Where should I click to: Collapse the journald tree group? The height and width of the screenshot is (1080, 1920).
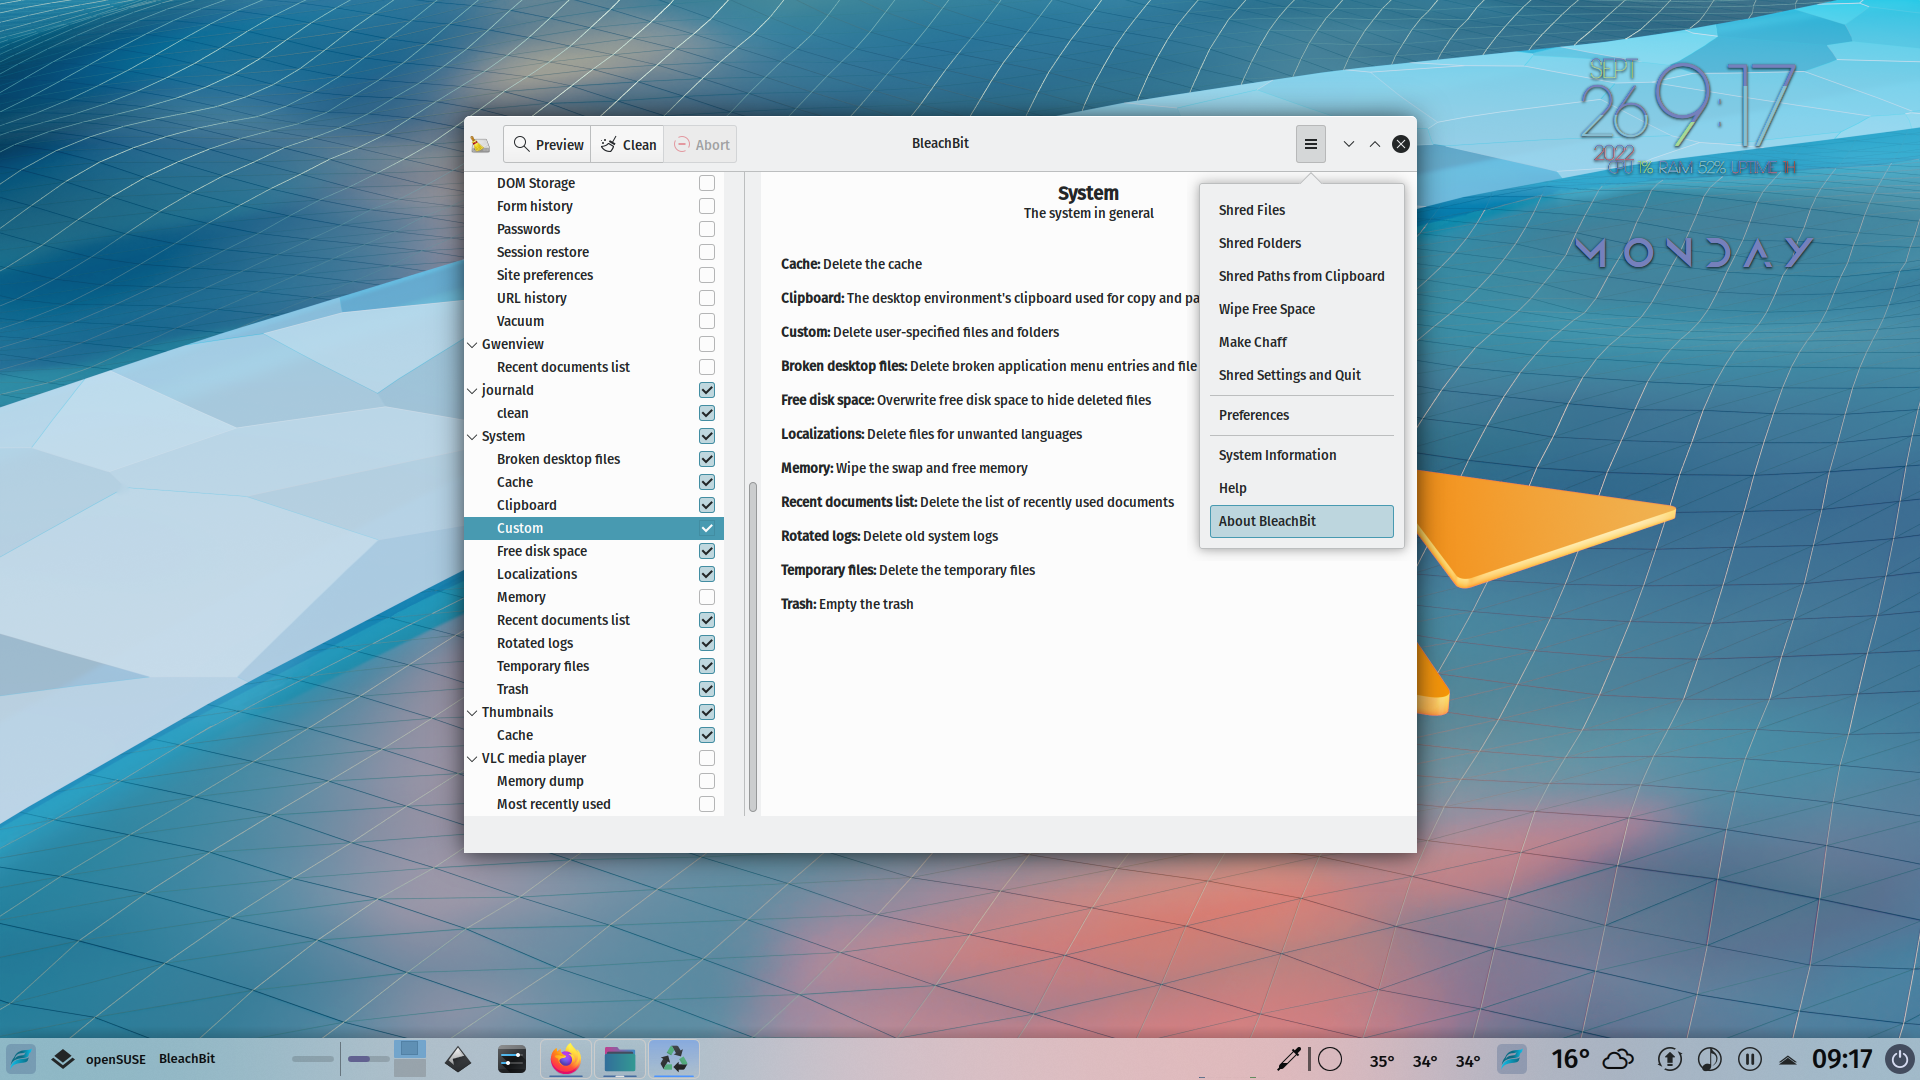click(x=472, y=391)
